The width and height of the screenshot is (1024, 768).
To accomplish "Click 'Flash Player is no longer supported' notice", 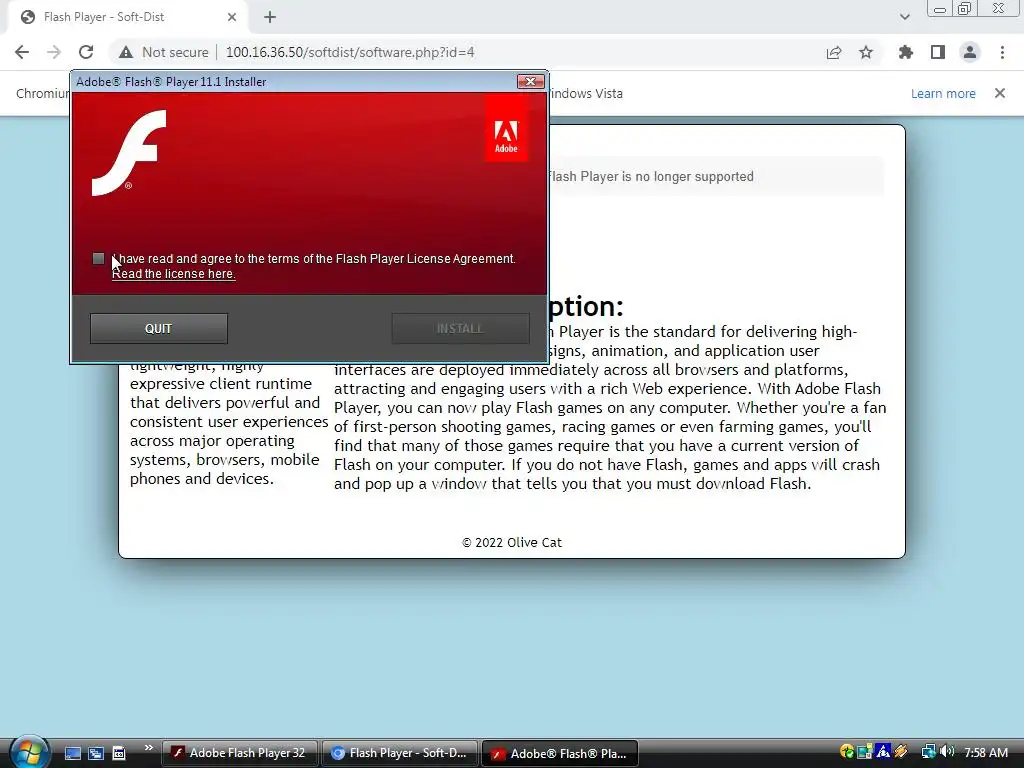I will [x=650, y=176].
